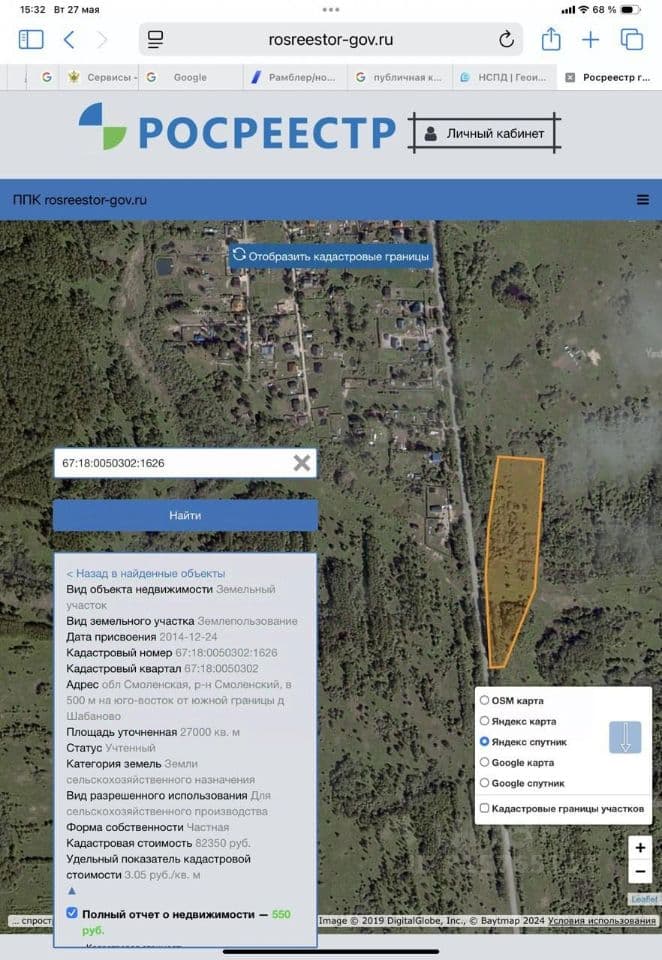Zoom out the map with minus button
This screenshot has height=960, width=662.
(x=640, y=871)
